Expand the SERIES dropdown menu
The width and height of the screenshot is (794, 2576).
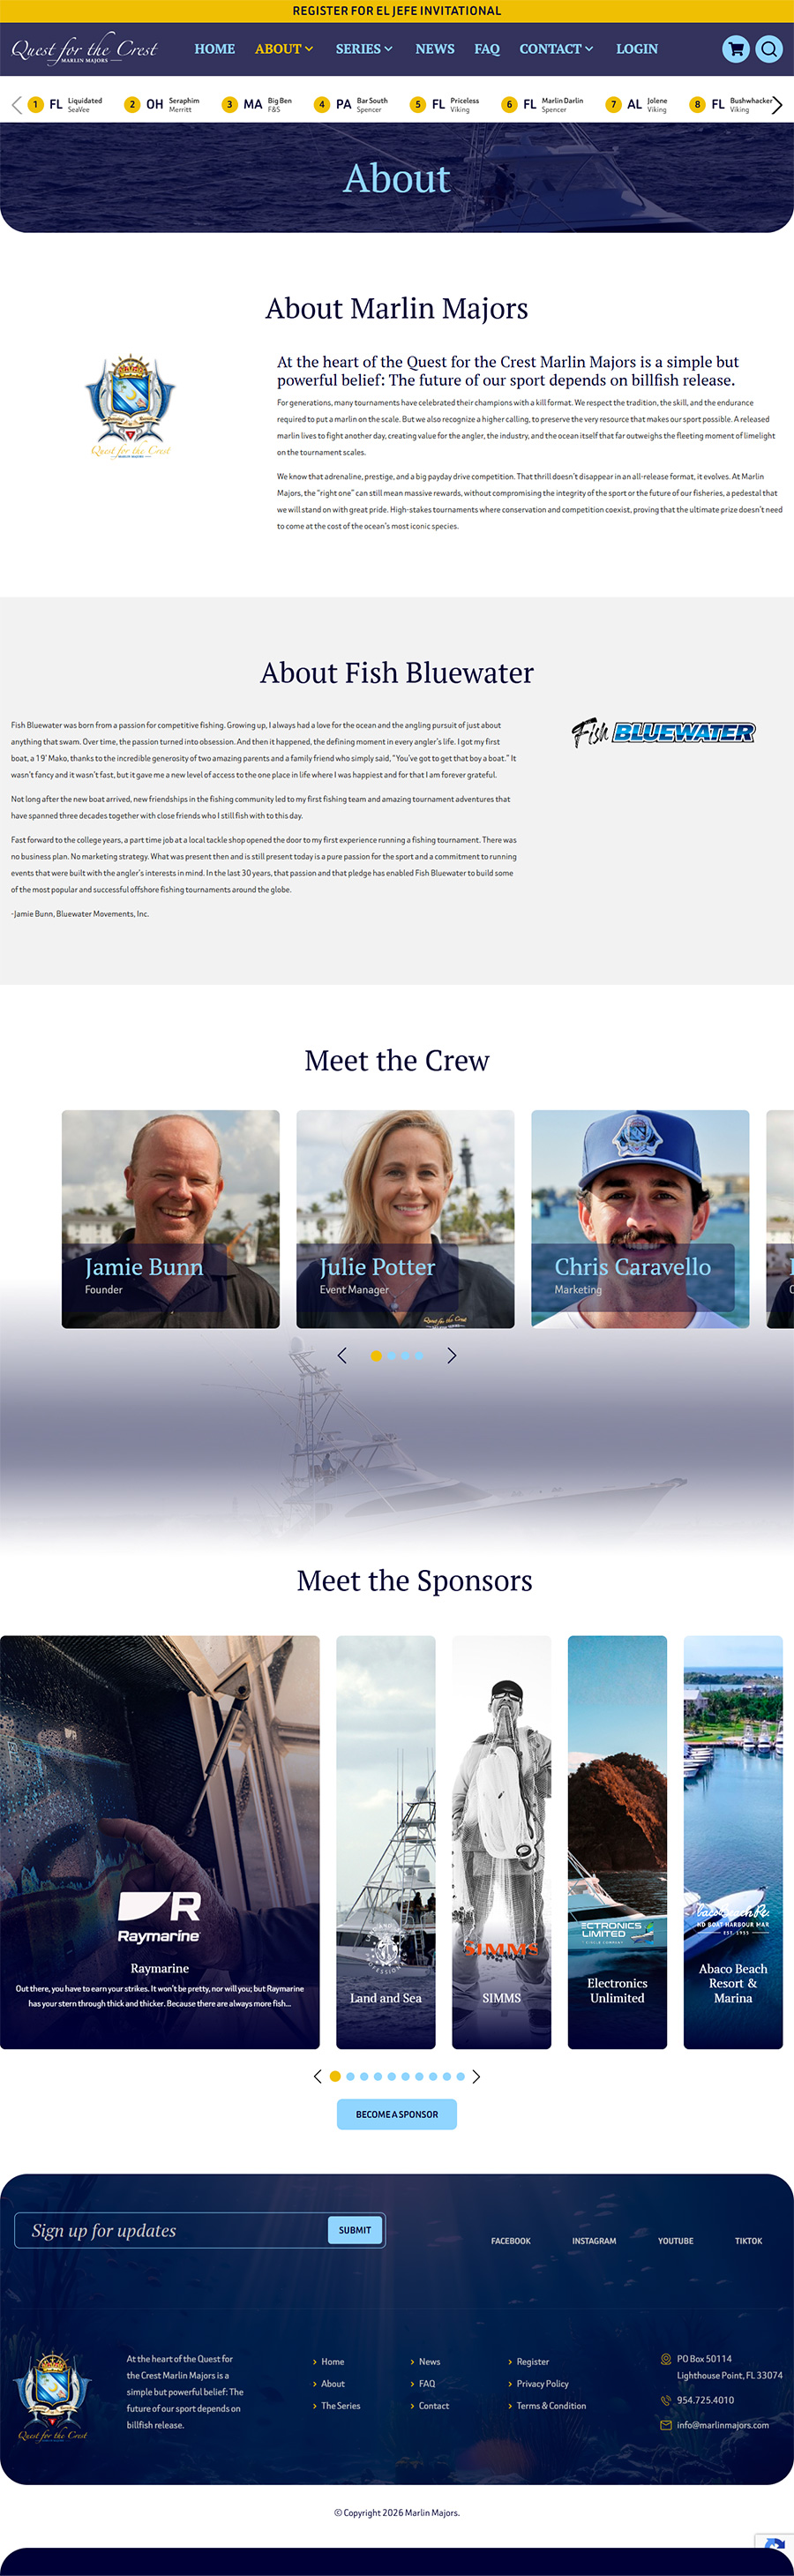pyautogui.click(x=364, y=49)
